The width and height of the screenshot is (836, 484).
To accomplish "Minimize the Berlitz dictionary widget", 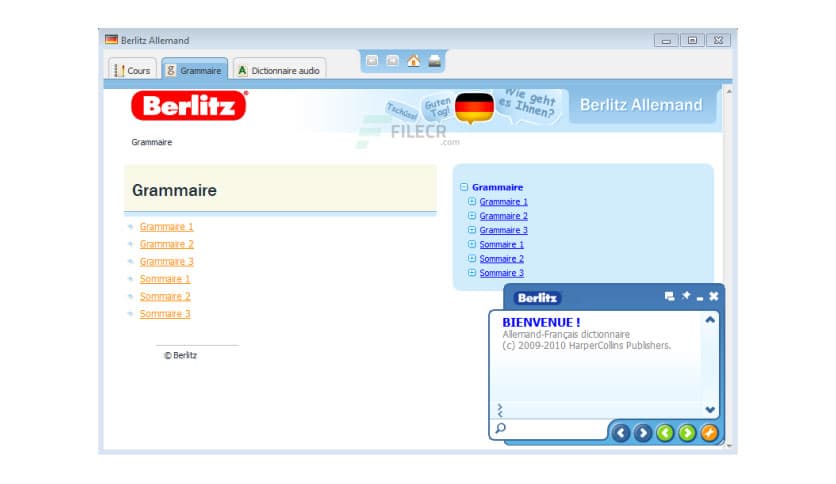I will point(700,298).
